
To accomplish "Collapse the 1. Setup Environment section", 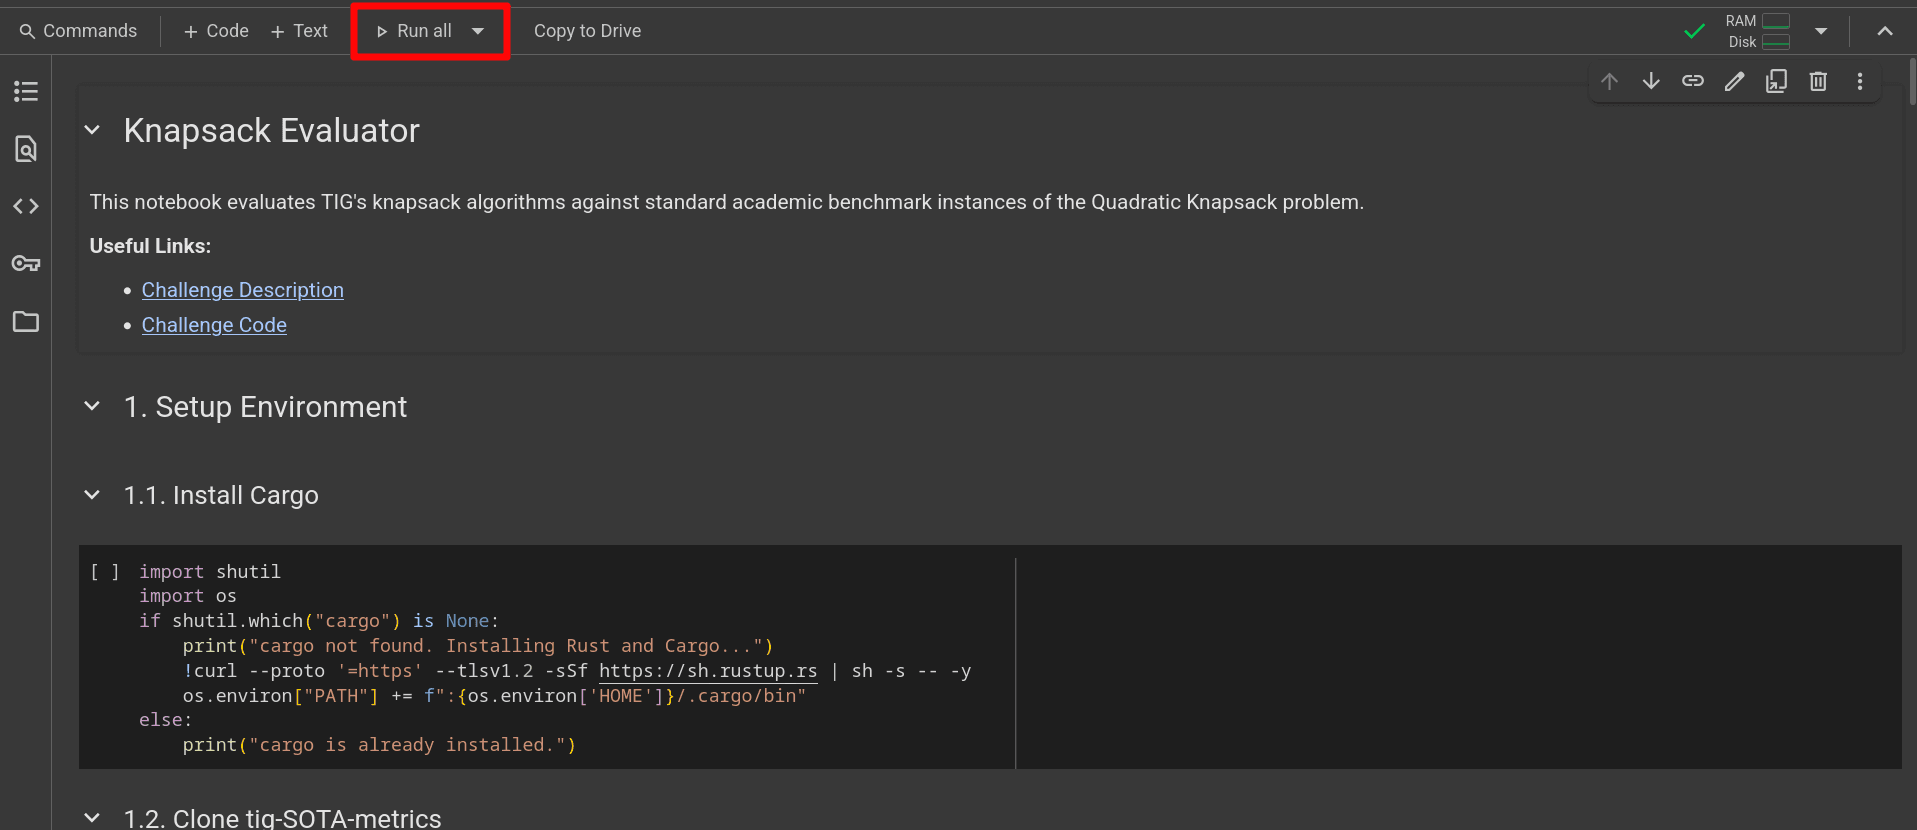I will [93, 406].
